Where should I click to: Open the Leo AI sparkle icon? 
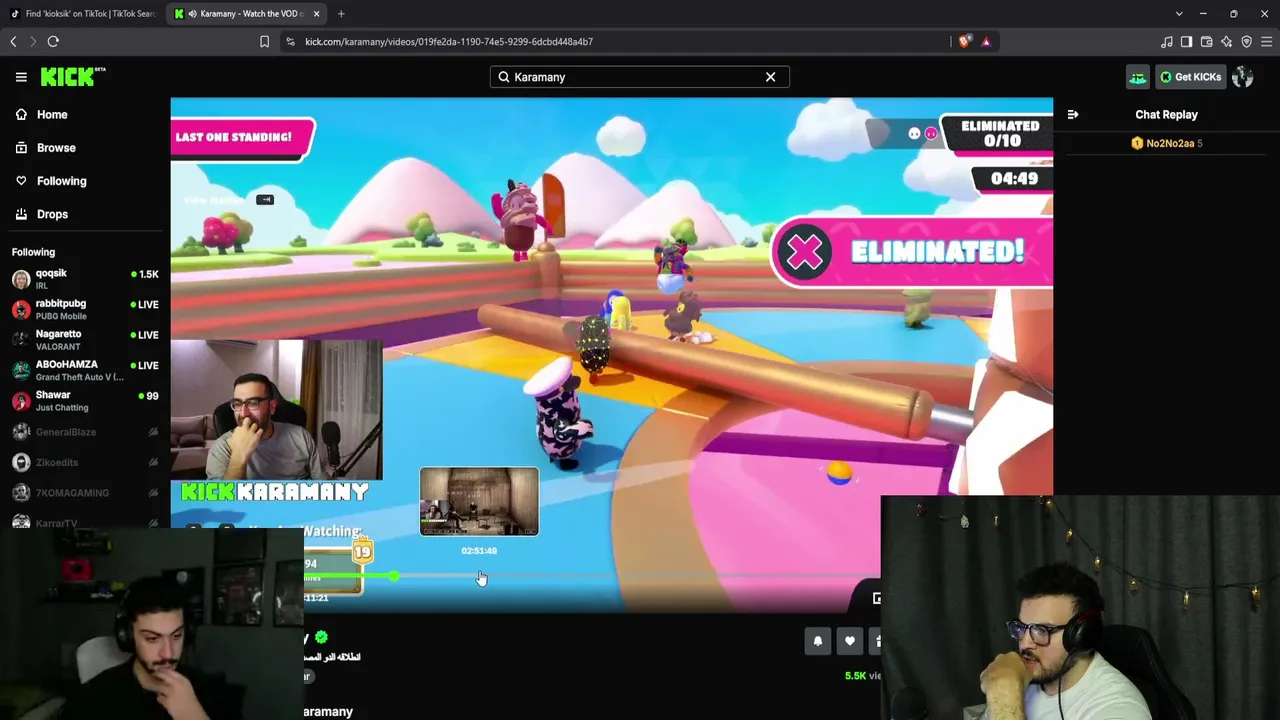point(1226,41)
